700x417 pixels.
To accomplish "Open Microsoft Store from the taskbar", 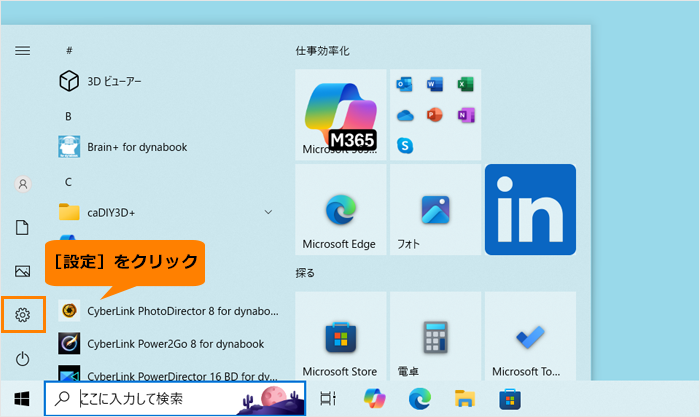I will click(510, 399).
